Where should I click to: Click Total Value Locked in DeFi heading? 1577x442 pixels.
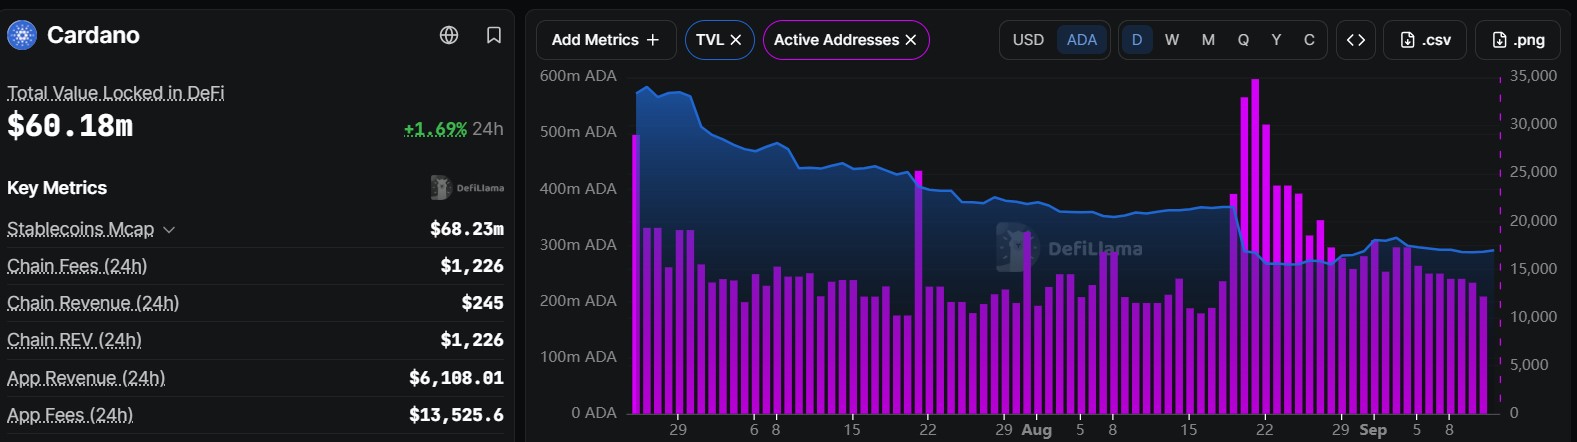[x=115, y=93]
